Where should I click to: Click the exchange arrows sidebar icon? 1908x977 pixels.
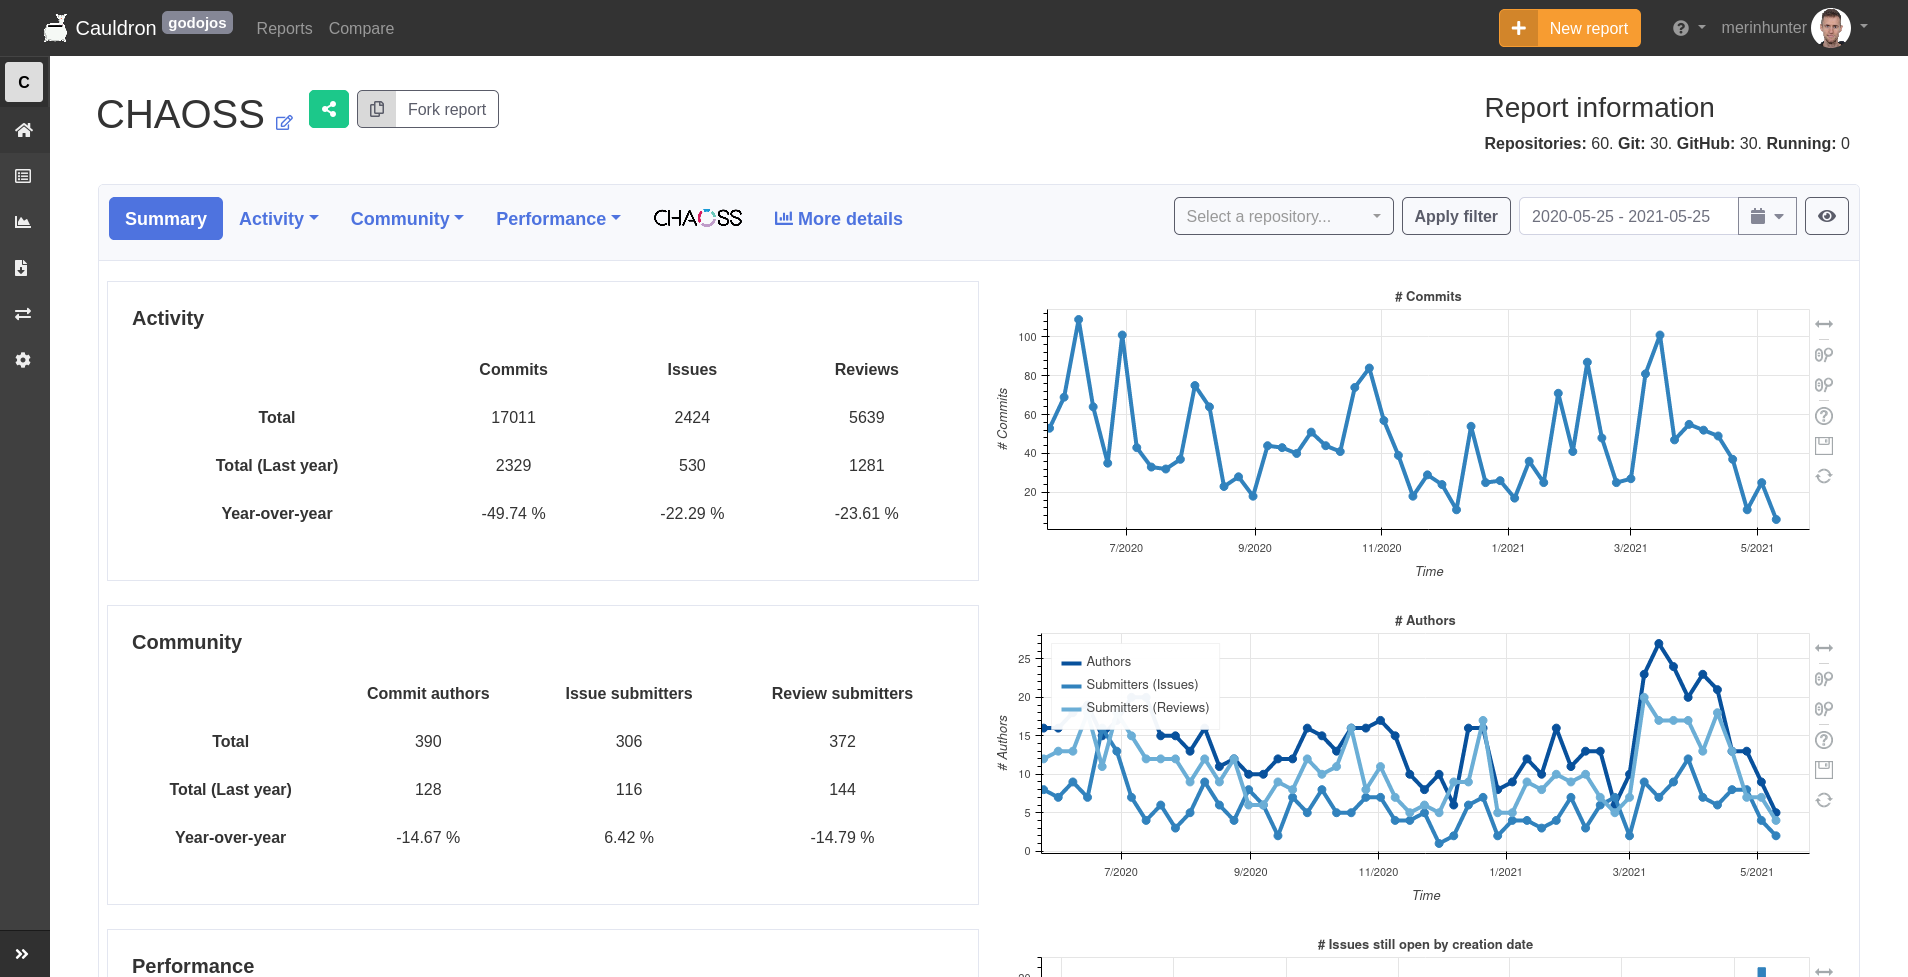23,314
